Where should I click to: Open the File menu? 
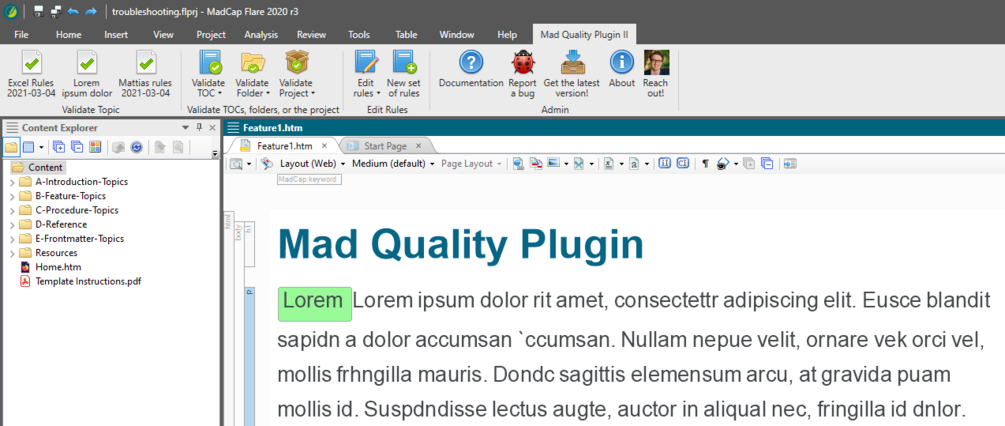coord(21,35)
